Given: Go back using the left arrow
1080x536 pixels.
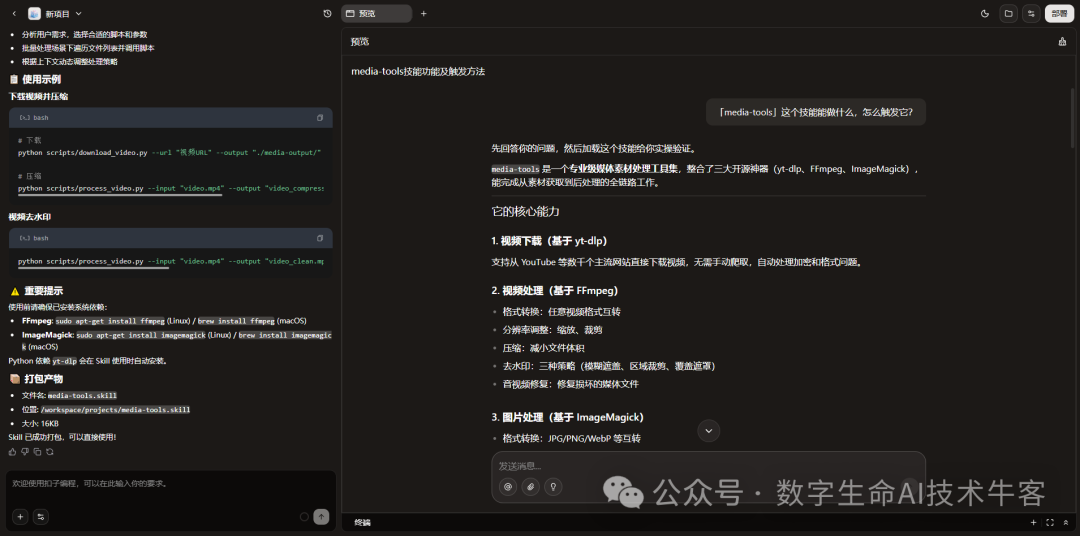Looking at the screenshot, I should [x=14, y=14].
